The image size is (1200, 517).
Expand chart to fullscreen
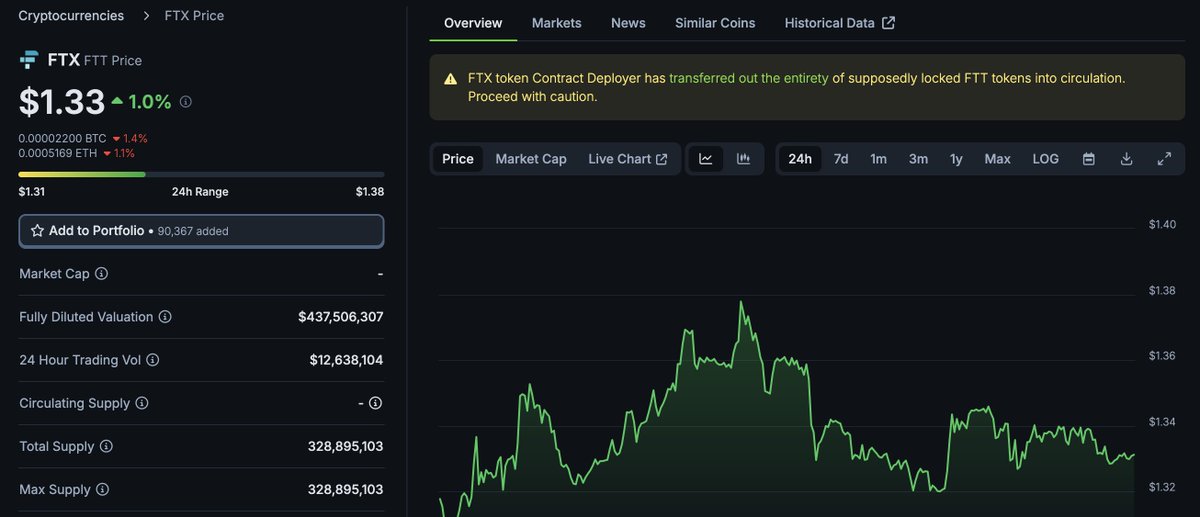(x=1164, y=159)
